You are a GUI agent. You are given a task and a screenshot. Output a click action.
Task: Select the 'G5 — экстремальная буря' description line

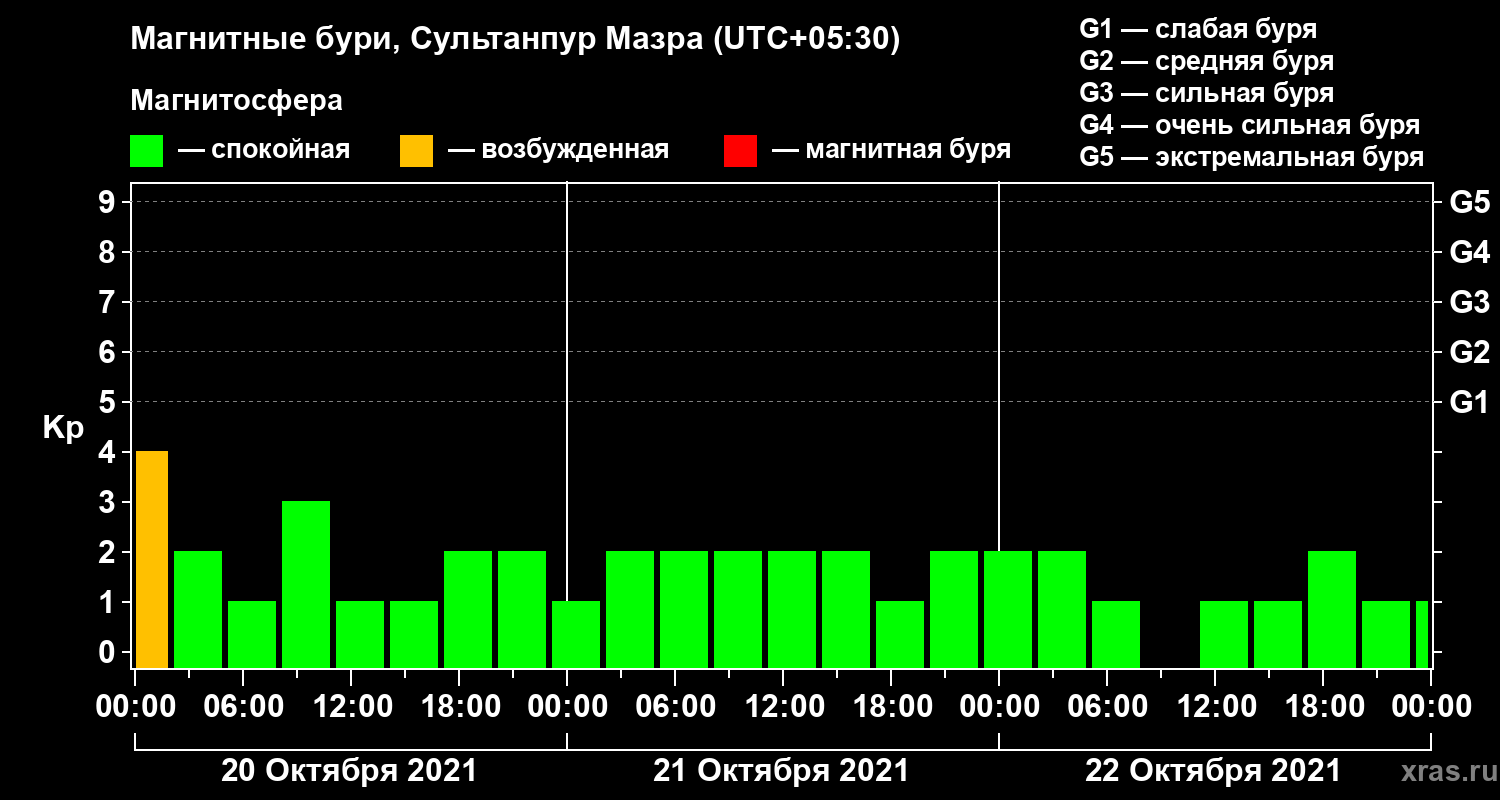1252,157
